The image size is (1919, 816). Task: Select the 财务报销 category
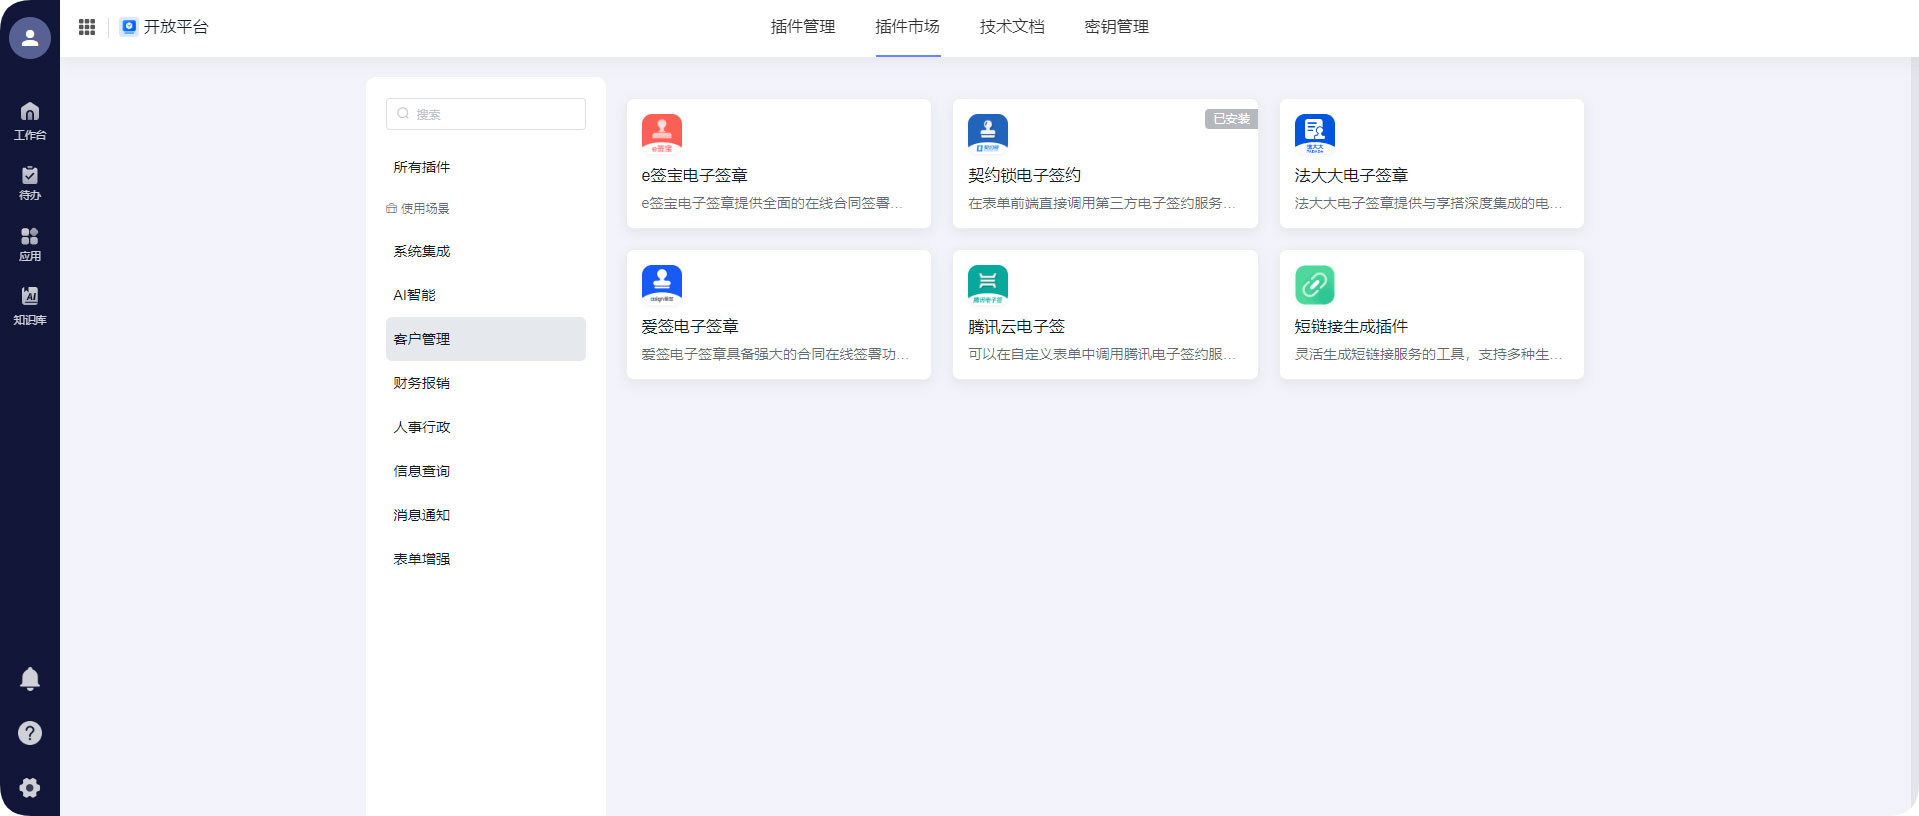coord(421,383)
